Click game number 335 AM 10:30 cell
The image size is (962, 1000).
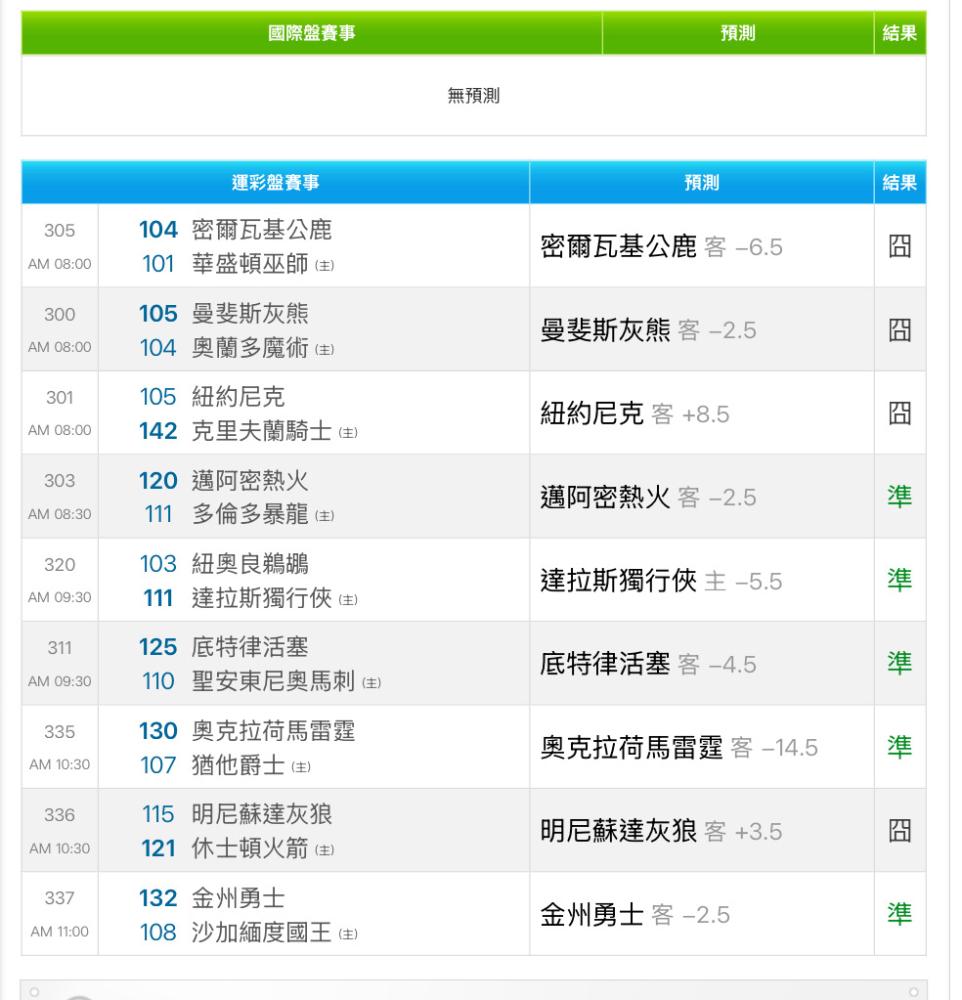click(60, 747)
